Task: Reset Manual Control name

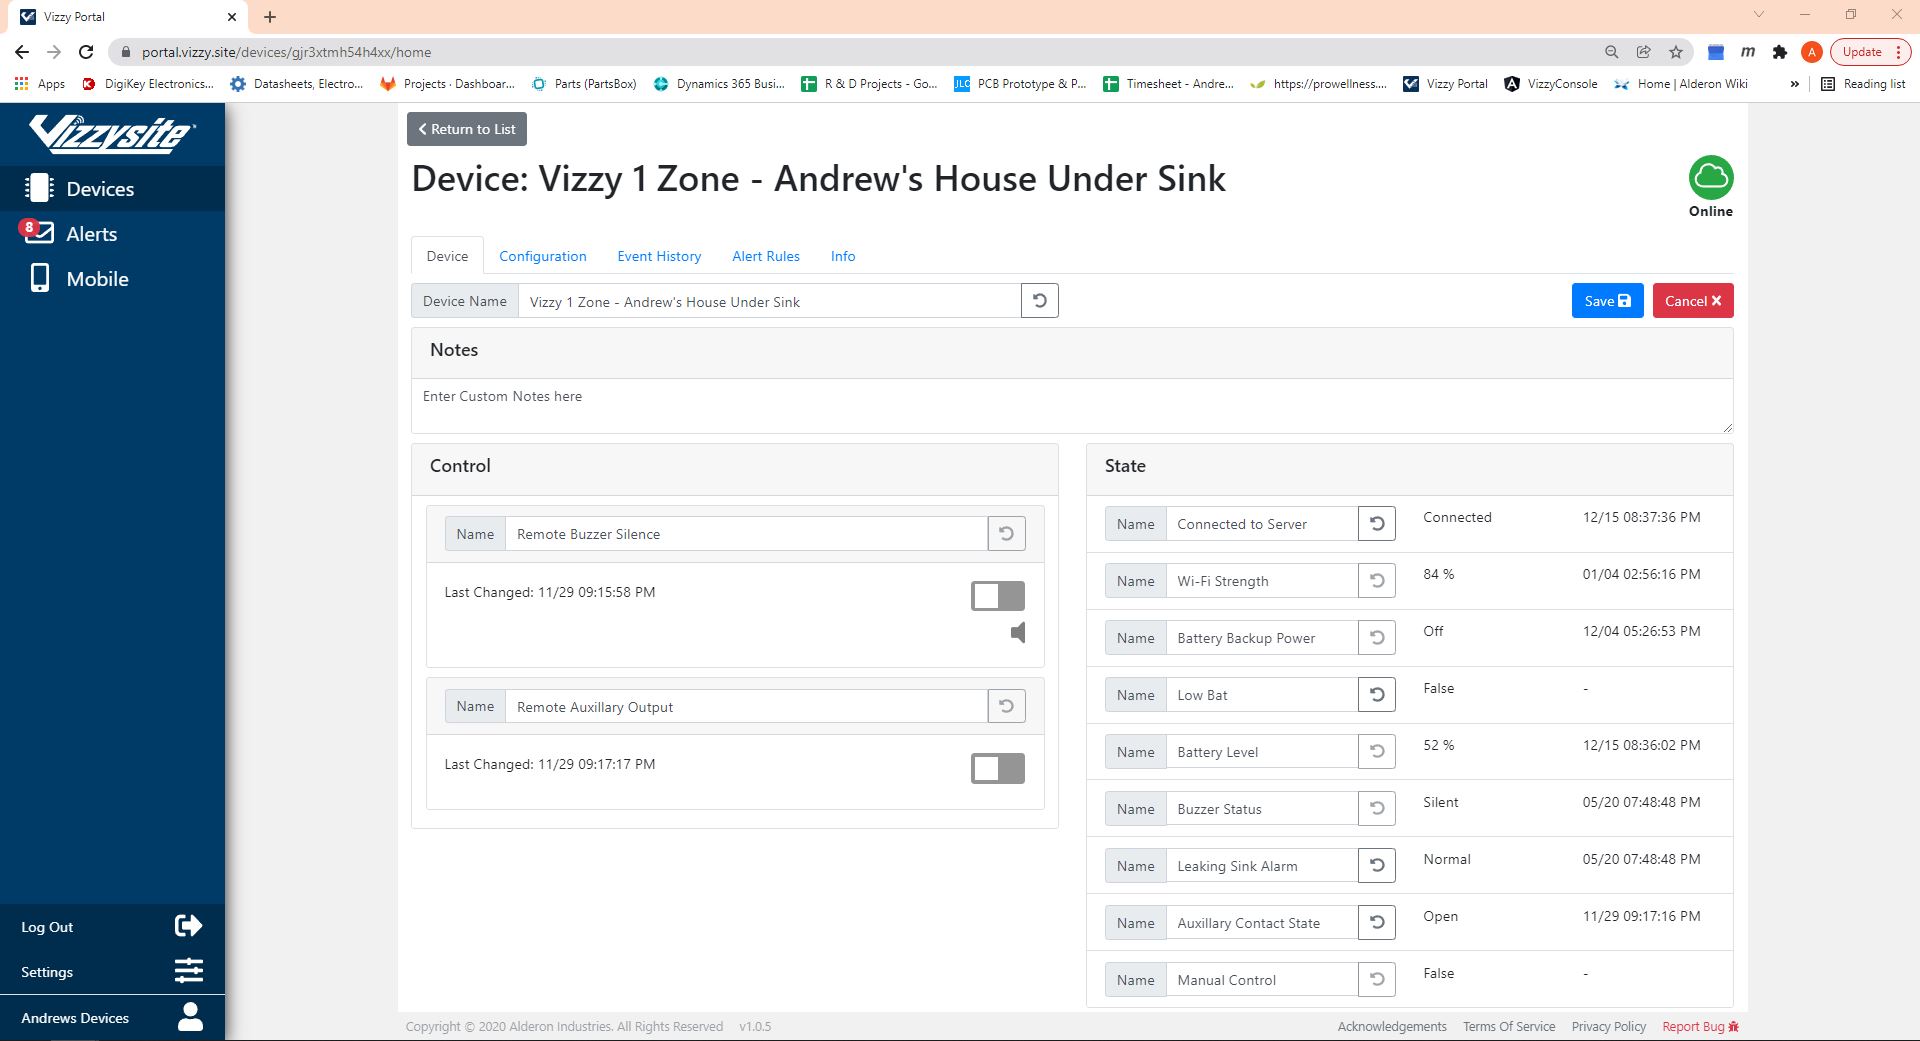Action: [1377, 980]
